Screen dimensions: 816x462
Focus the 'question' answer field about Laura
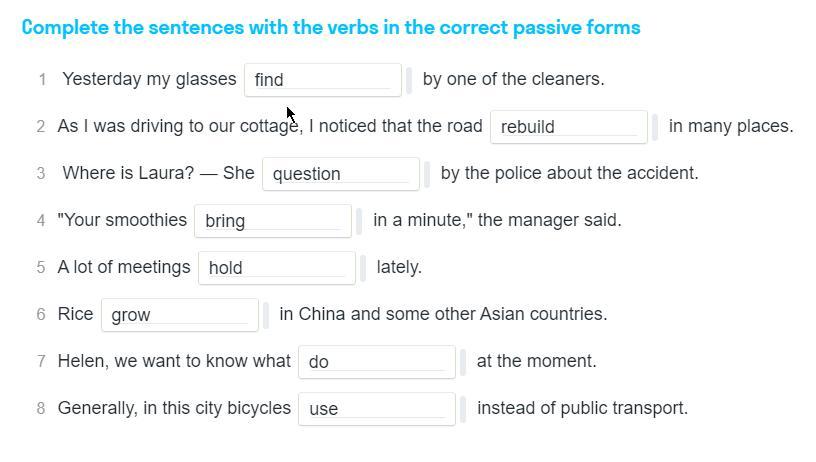pos(340,174)
